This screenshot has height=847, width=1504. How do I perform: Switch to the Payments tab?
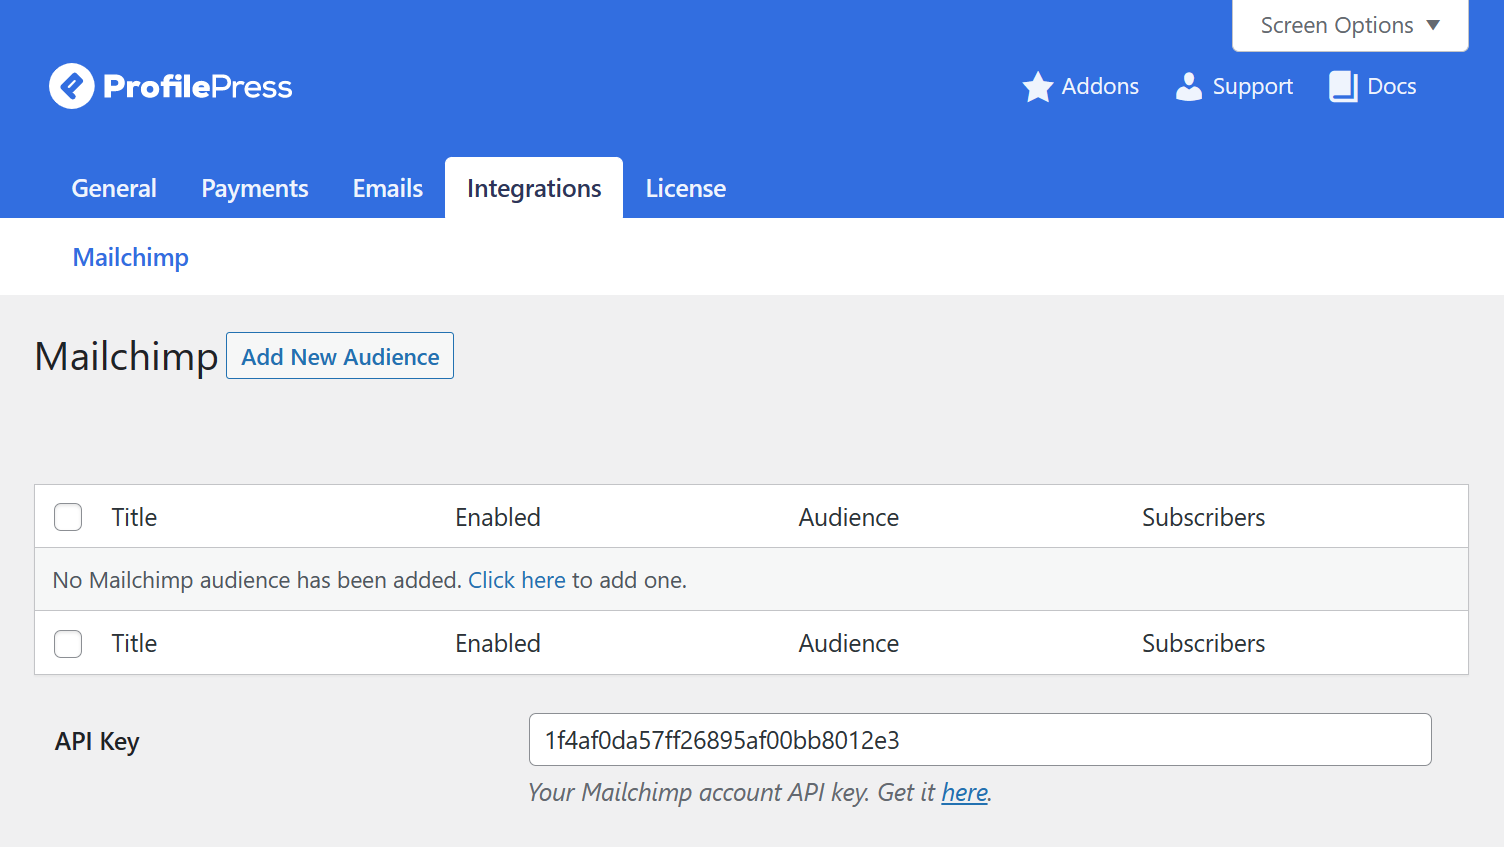click(255, 188)
